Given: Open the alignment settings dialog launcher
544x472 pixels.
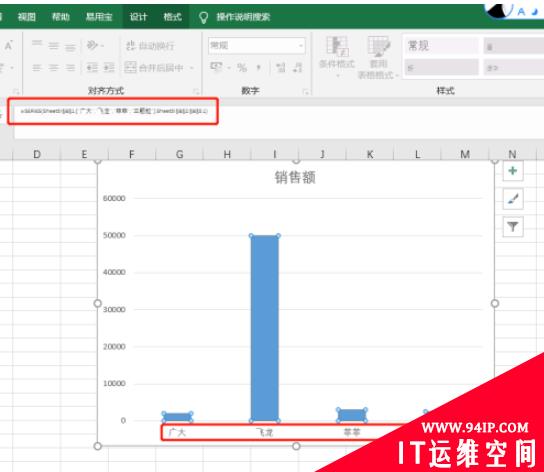Looking at the screenshot, I should 196,91.
